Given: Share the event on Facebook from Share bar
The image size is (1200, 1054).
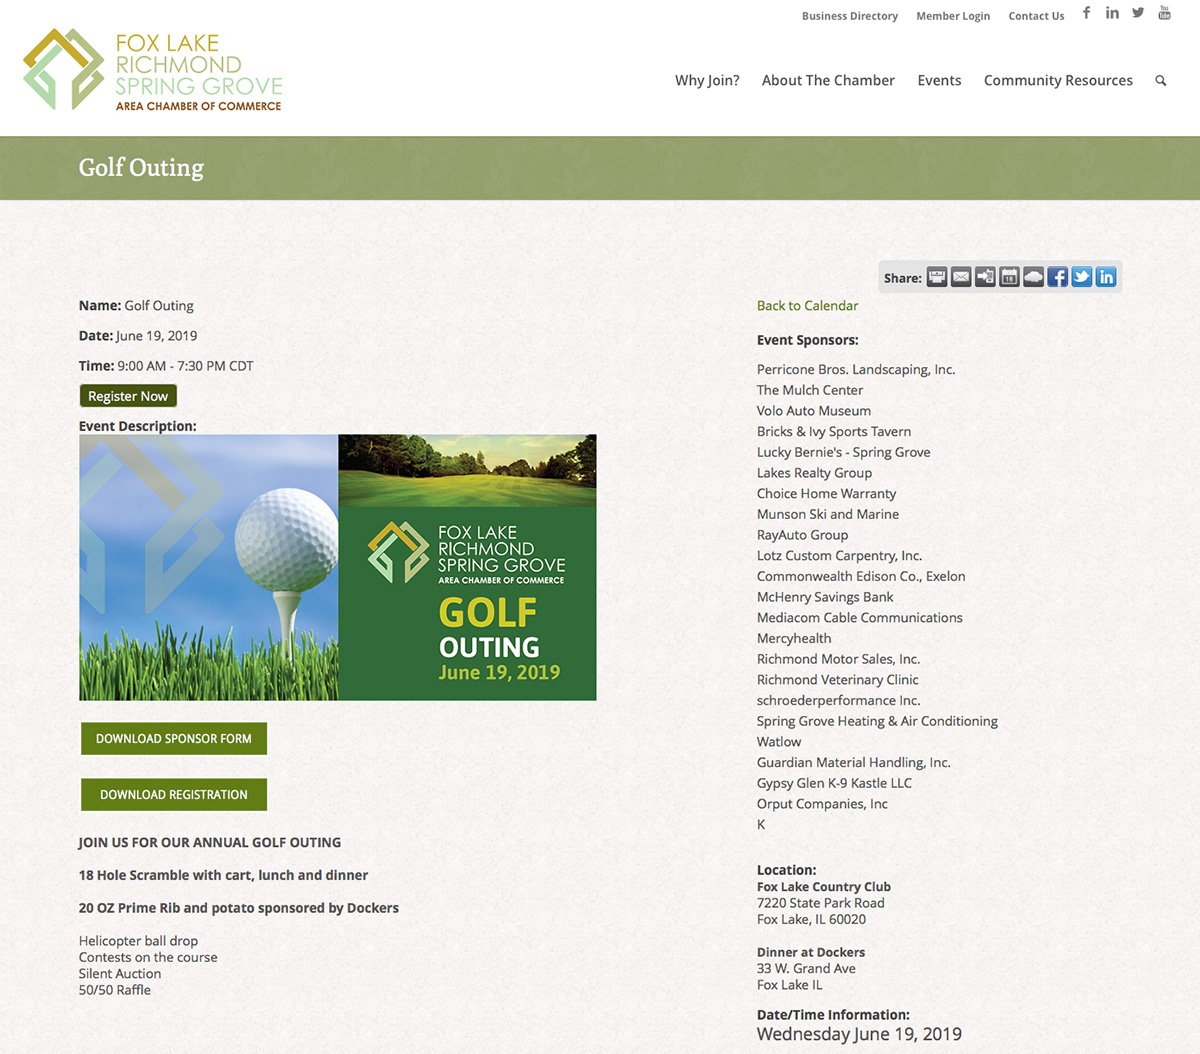Looking at the screenshot, I should [1057, 277].
